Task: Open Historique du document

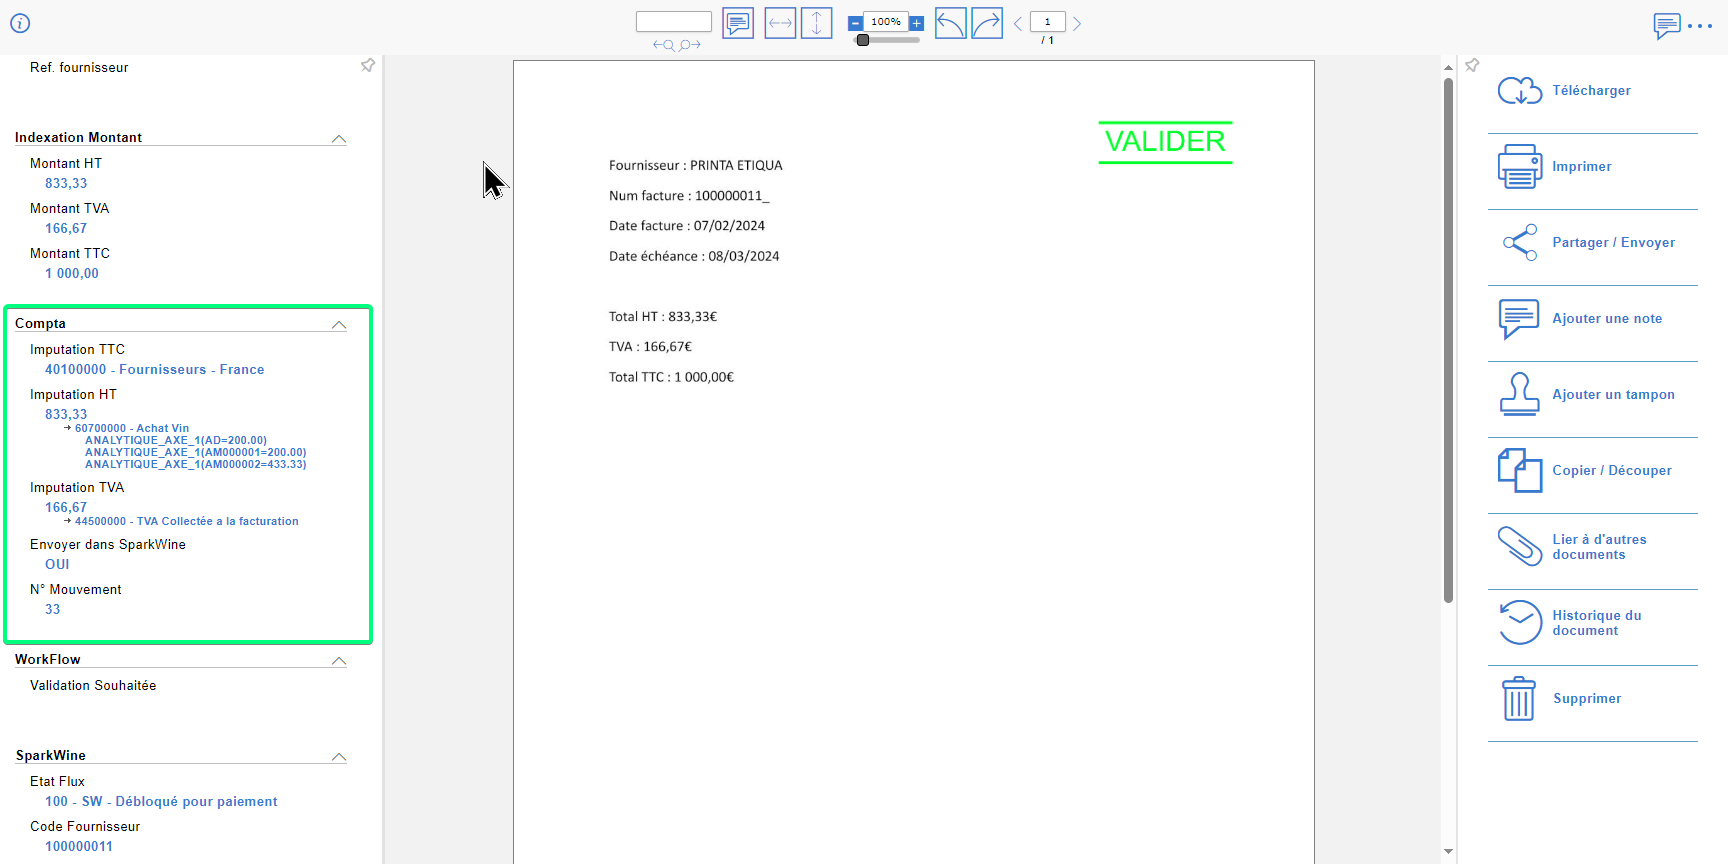Action: coord(1596,623)
